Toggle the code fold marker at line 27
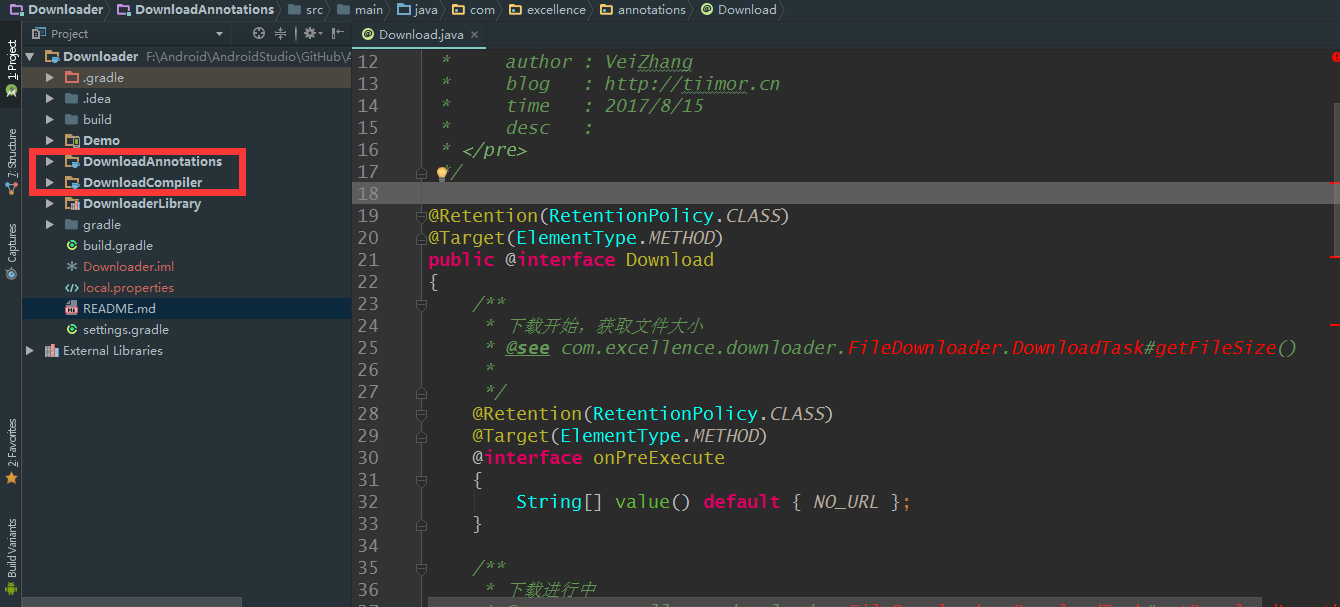1340x607 pixels. click(421, 392)
